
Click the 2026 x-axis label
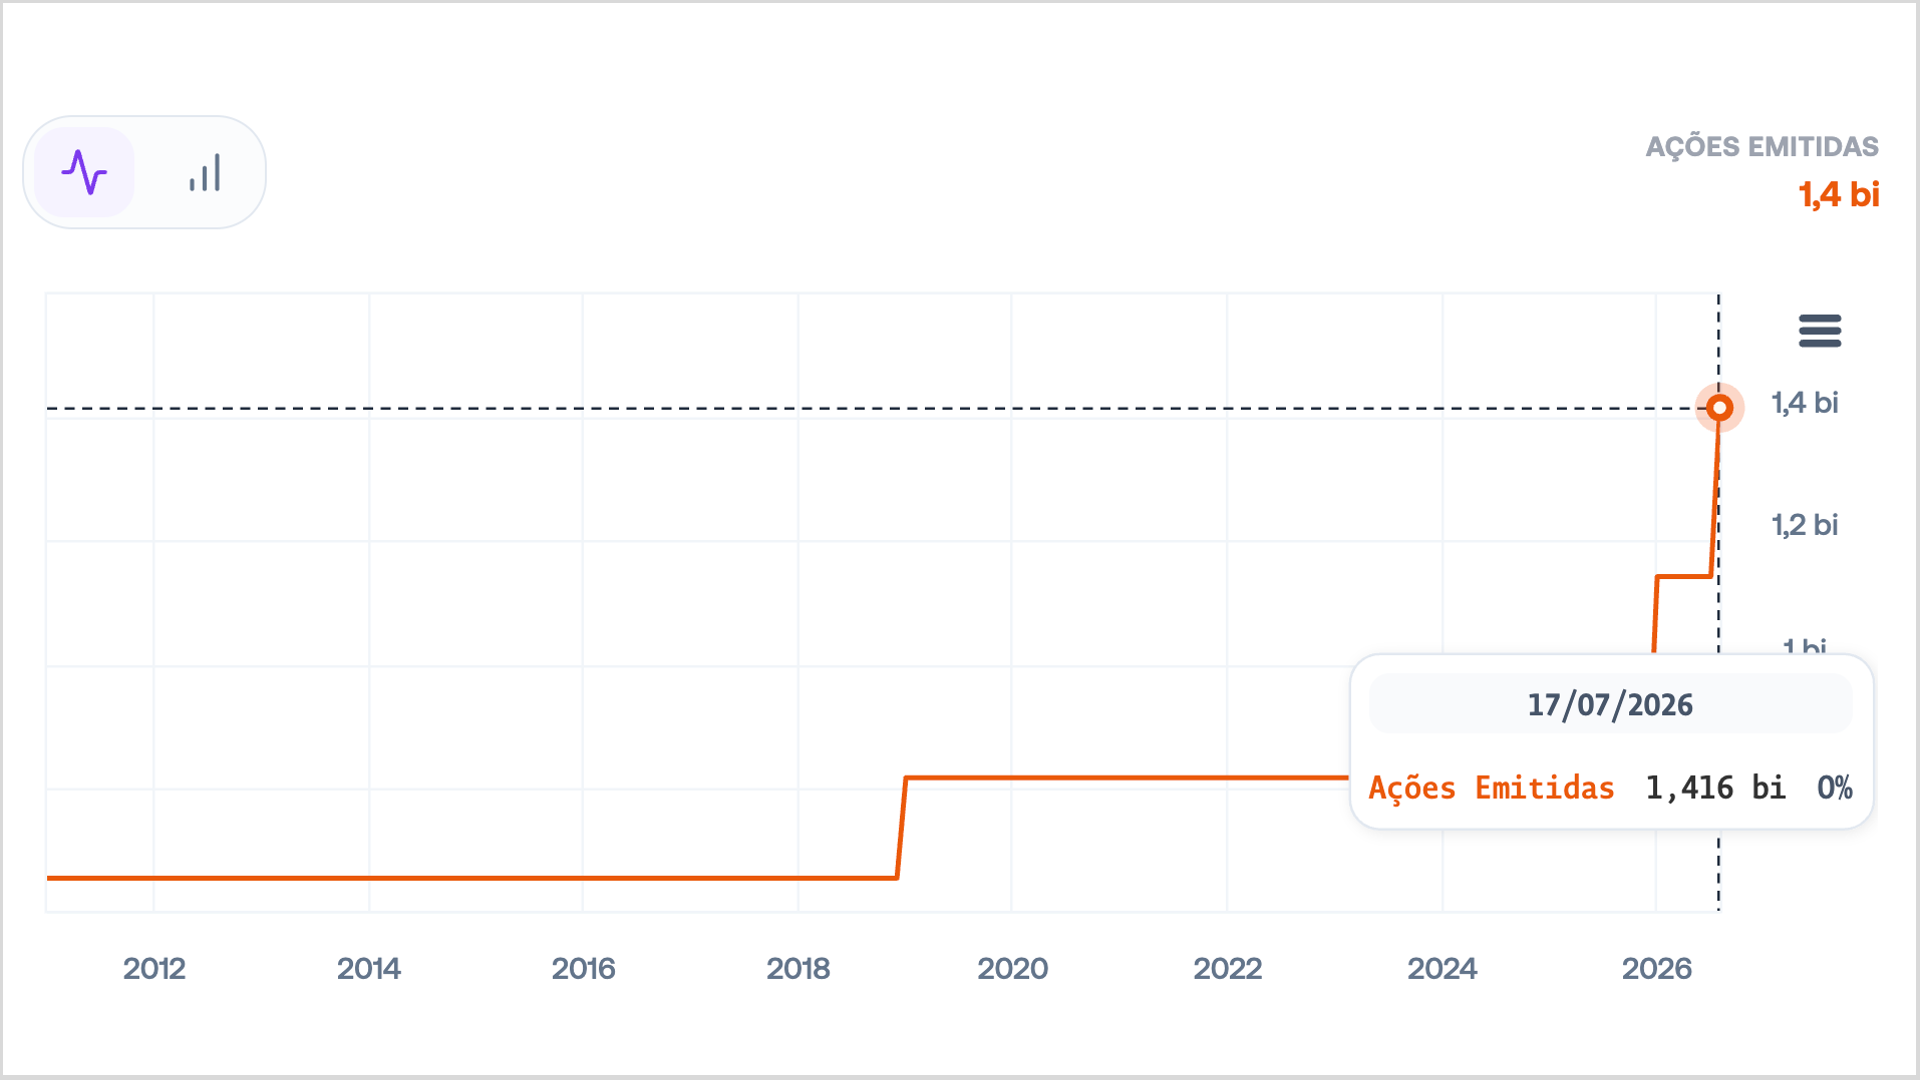[1657, 968]
